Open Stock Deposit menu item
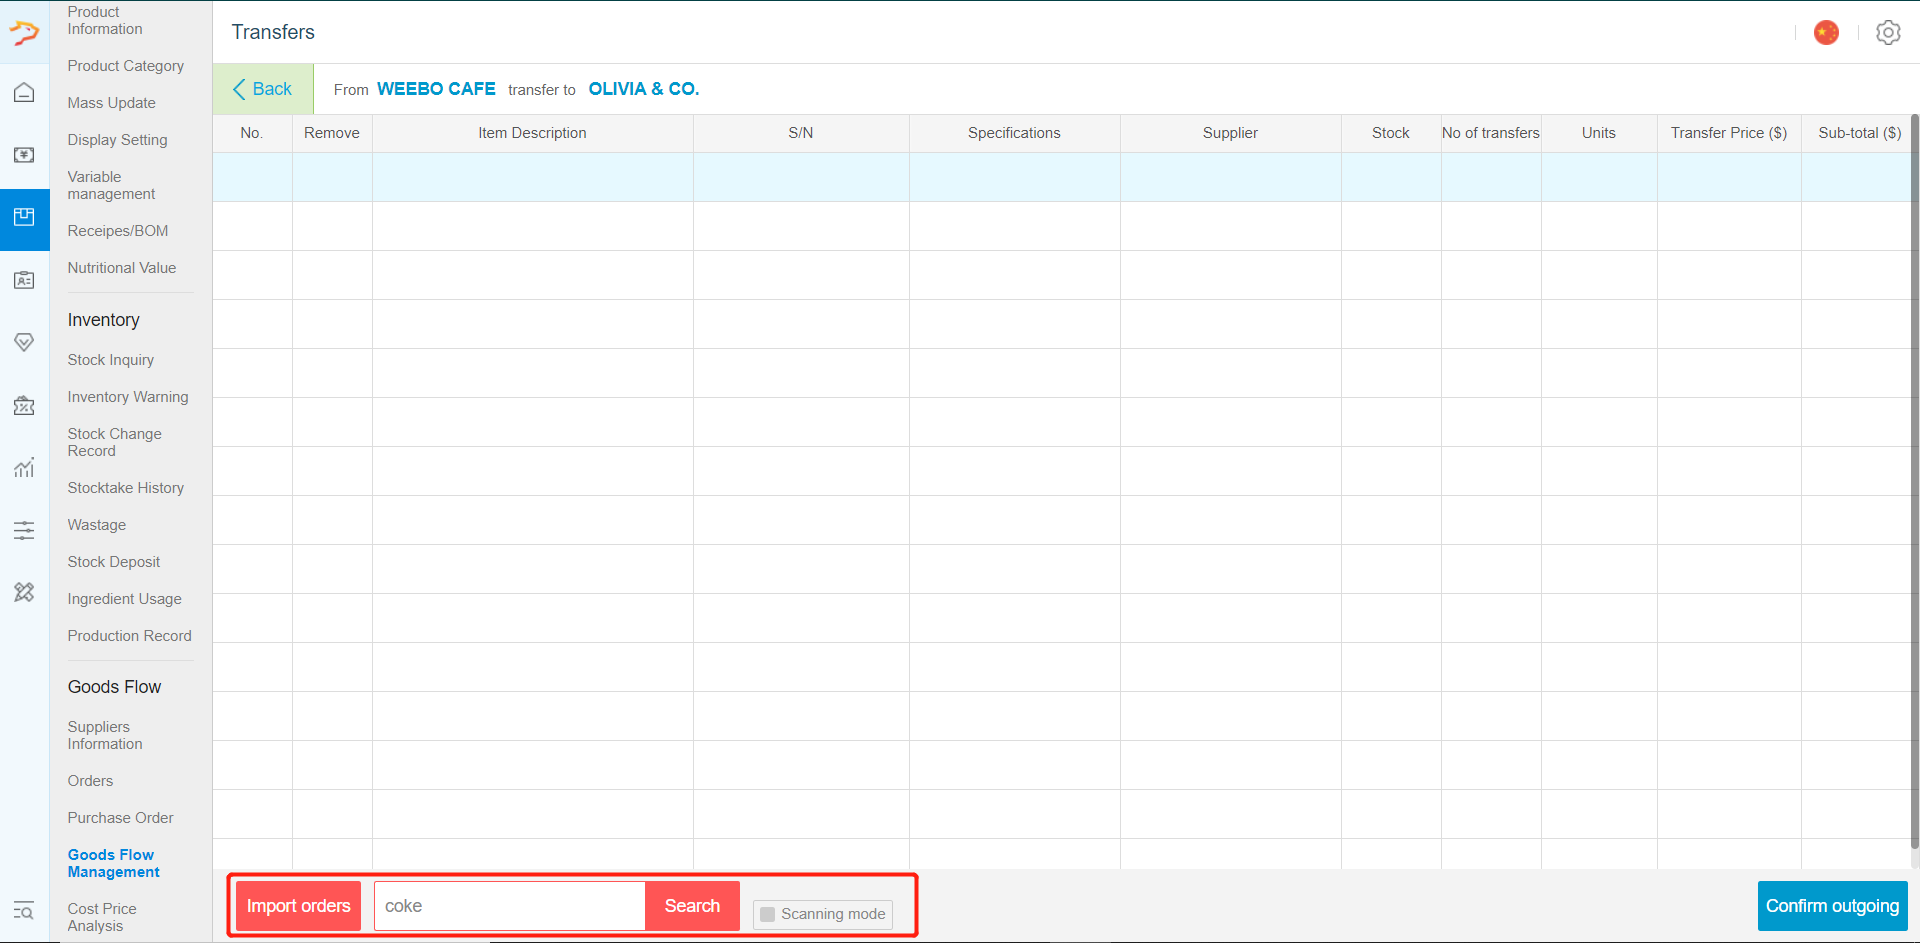Image resolution: width=1920 pixels, height=943 pixels. [x=114, y=562]
